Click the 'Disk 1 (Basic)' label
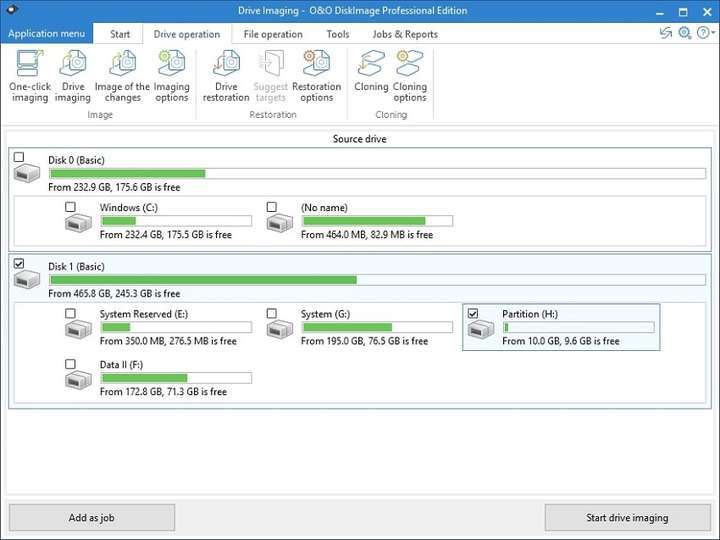The image size is (720, 540). pyautogui.click(x=76, y=267)
